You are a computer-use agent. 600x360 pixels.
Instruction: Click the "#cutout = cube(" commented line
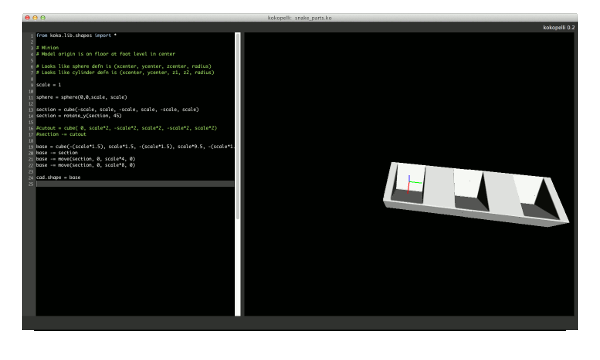coord(126,128)
